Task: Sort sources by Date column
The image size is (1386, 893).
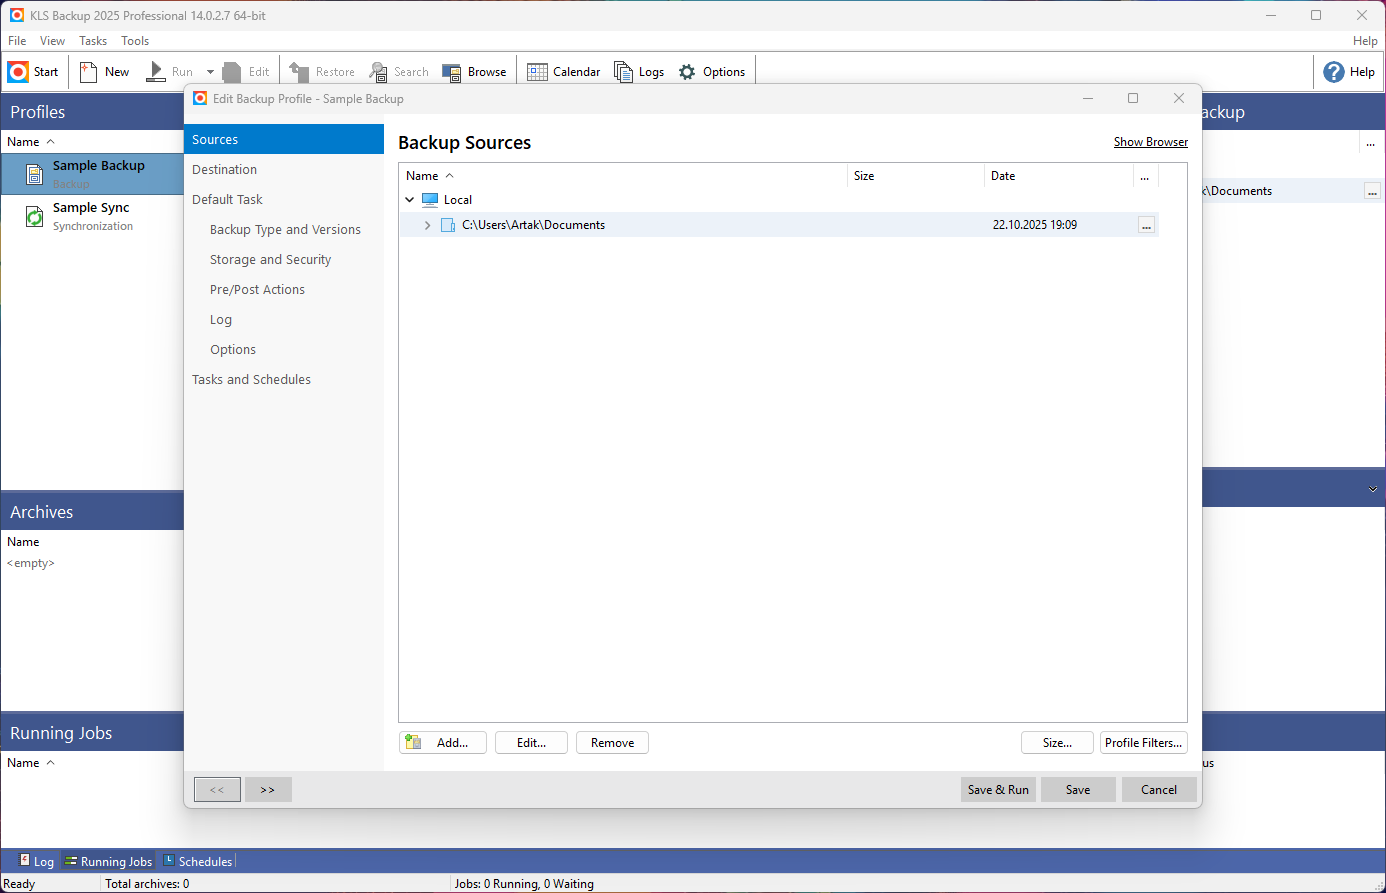Action: (1058, 176)
